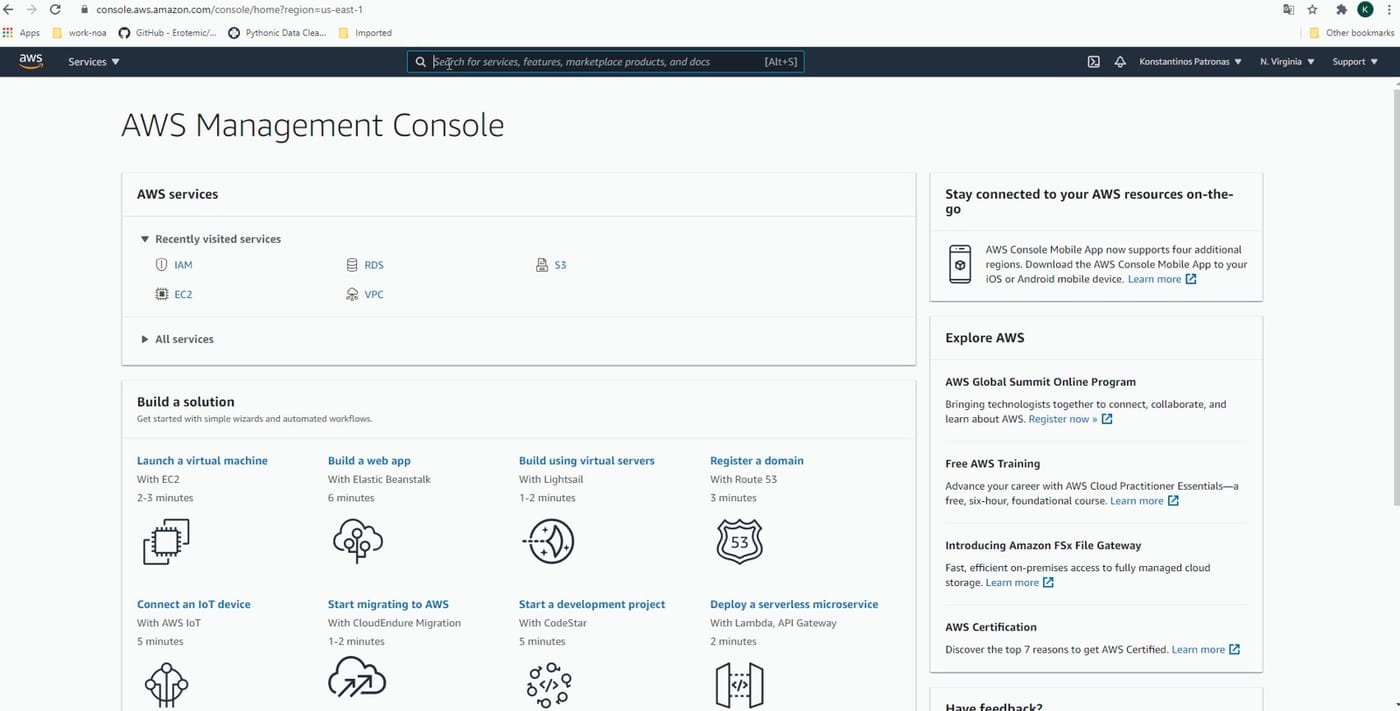Viewport: 1400px width, 711px height.
Task: Bookmark this page with the star icon
Action: click(1312, 9)
